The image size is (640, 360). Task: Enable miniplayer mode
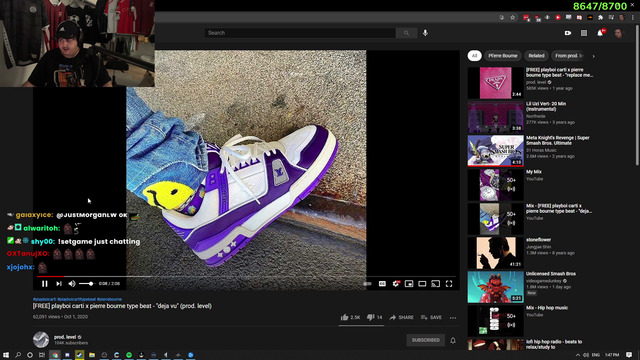tap(409, 284)
